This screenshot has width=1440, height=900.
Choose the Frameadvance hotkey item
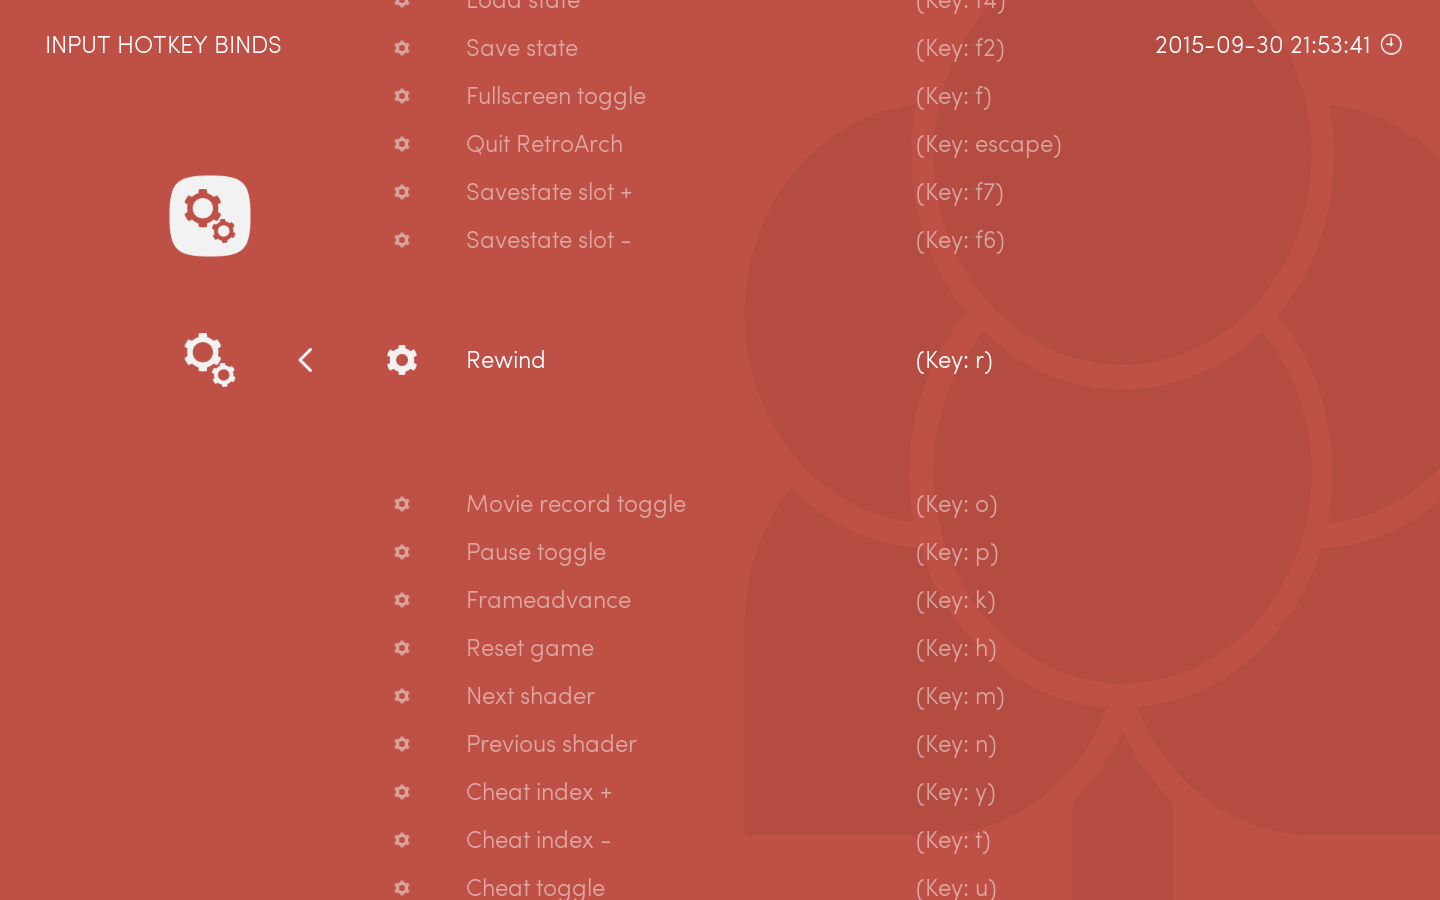pos(548,600)
